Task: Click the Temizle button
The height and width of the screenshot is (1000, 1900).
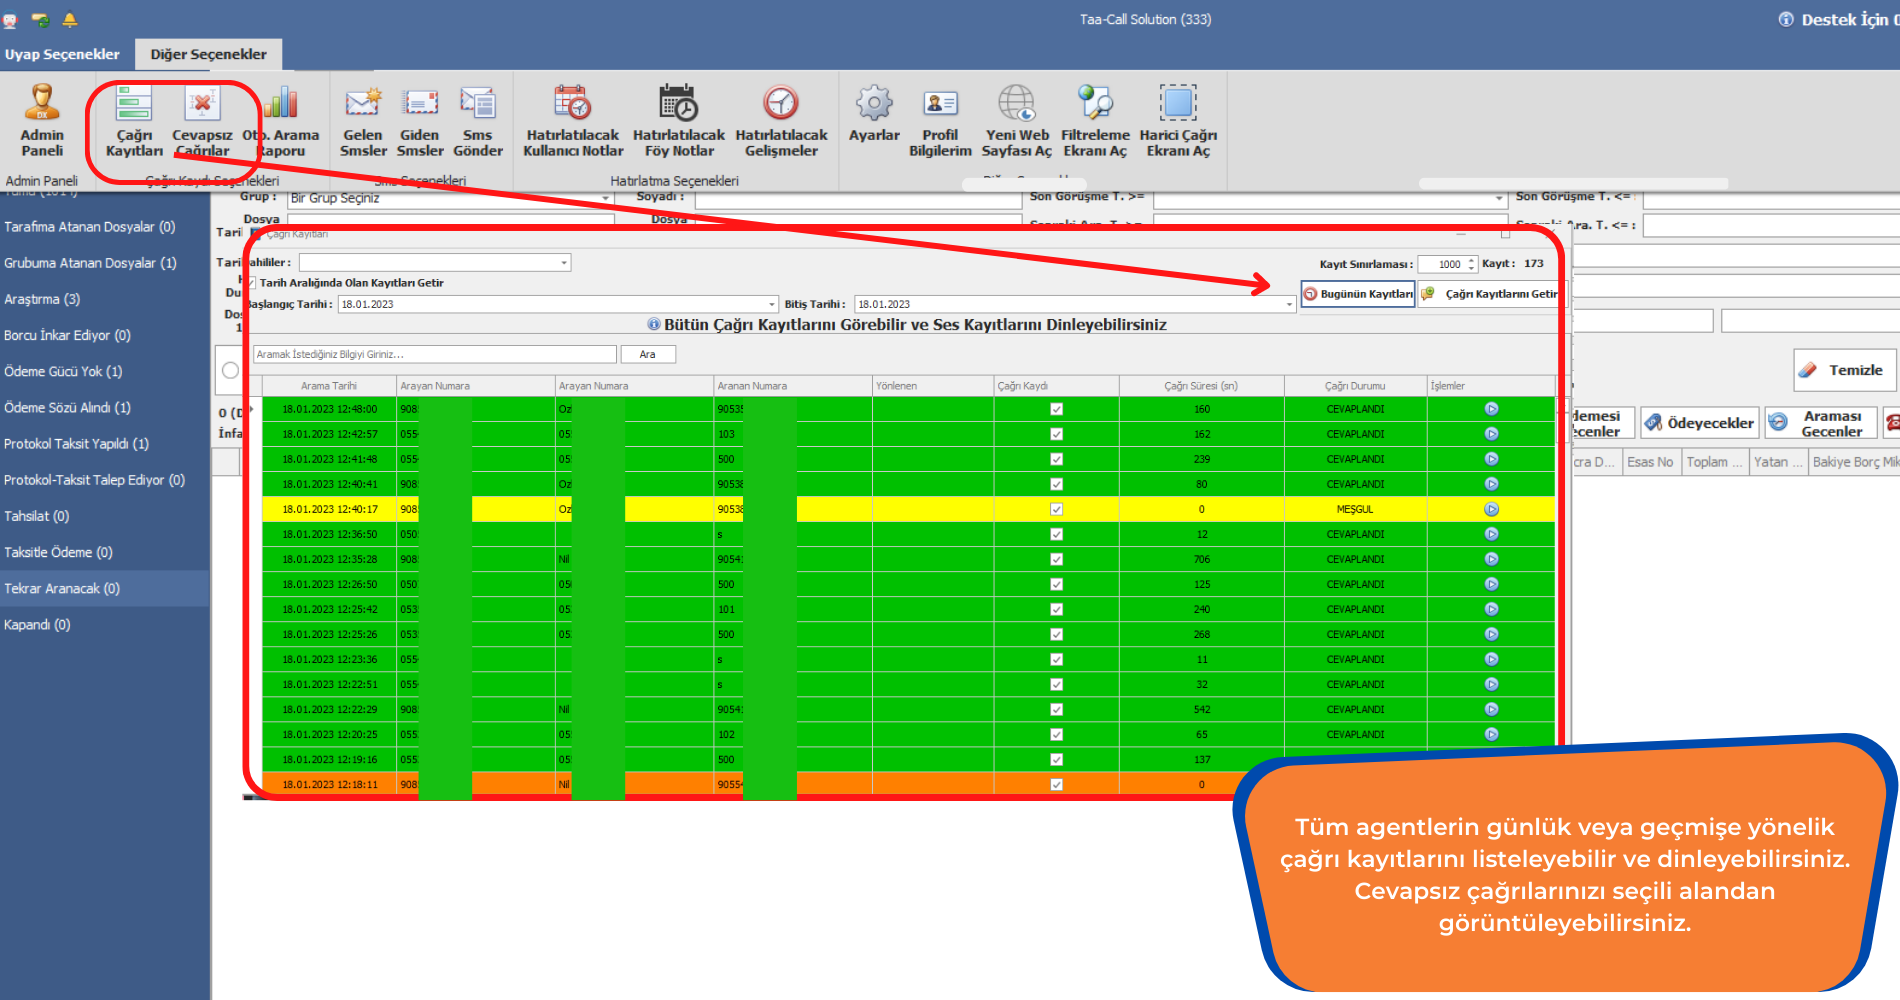Action: pos(1843,370)
